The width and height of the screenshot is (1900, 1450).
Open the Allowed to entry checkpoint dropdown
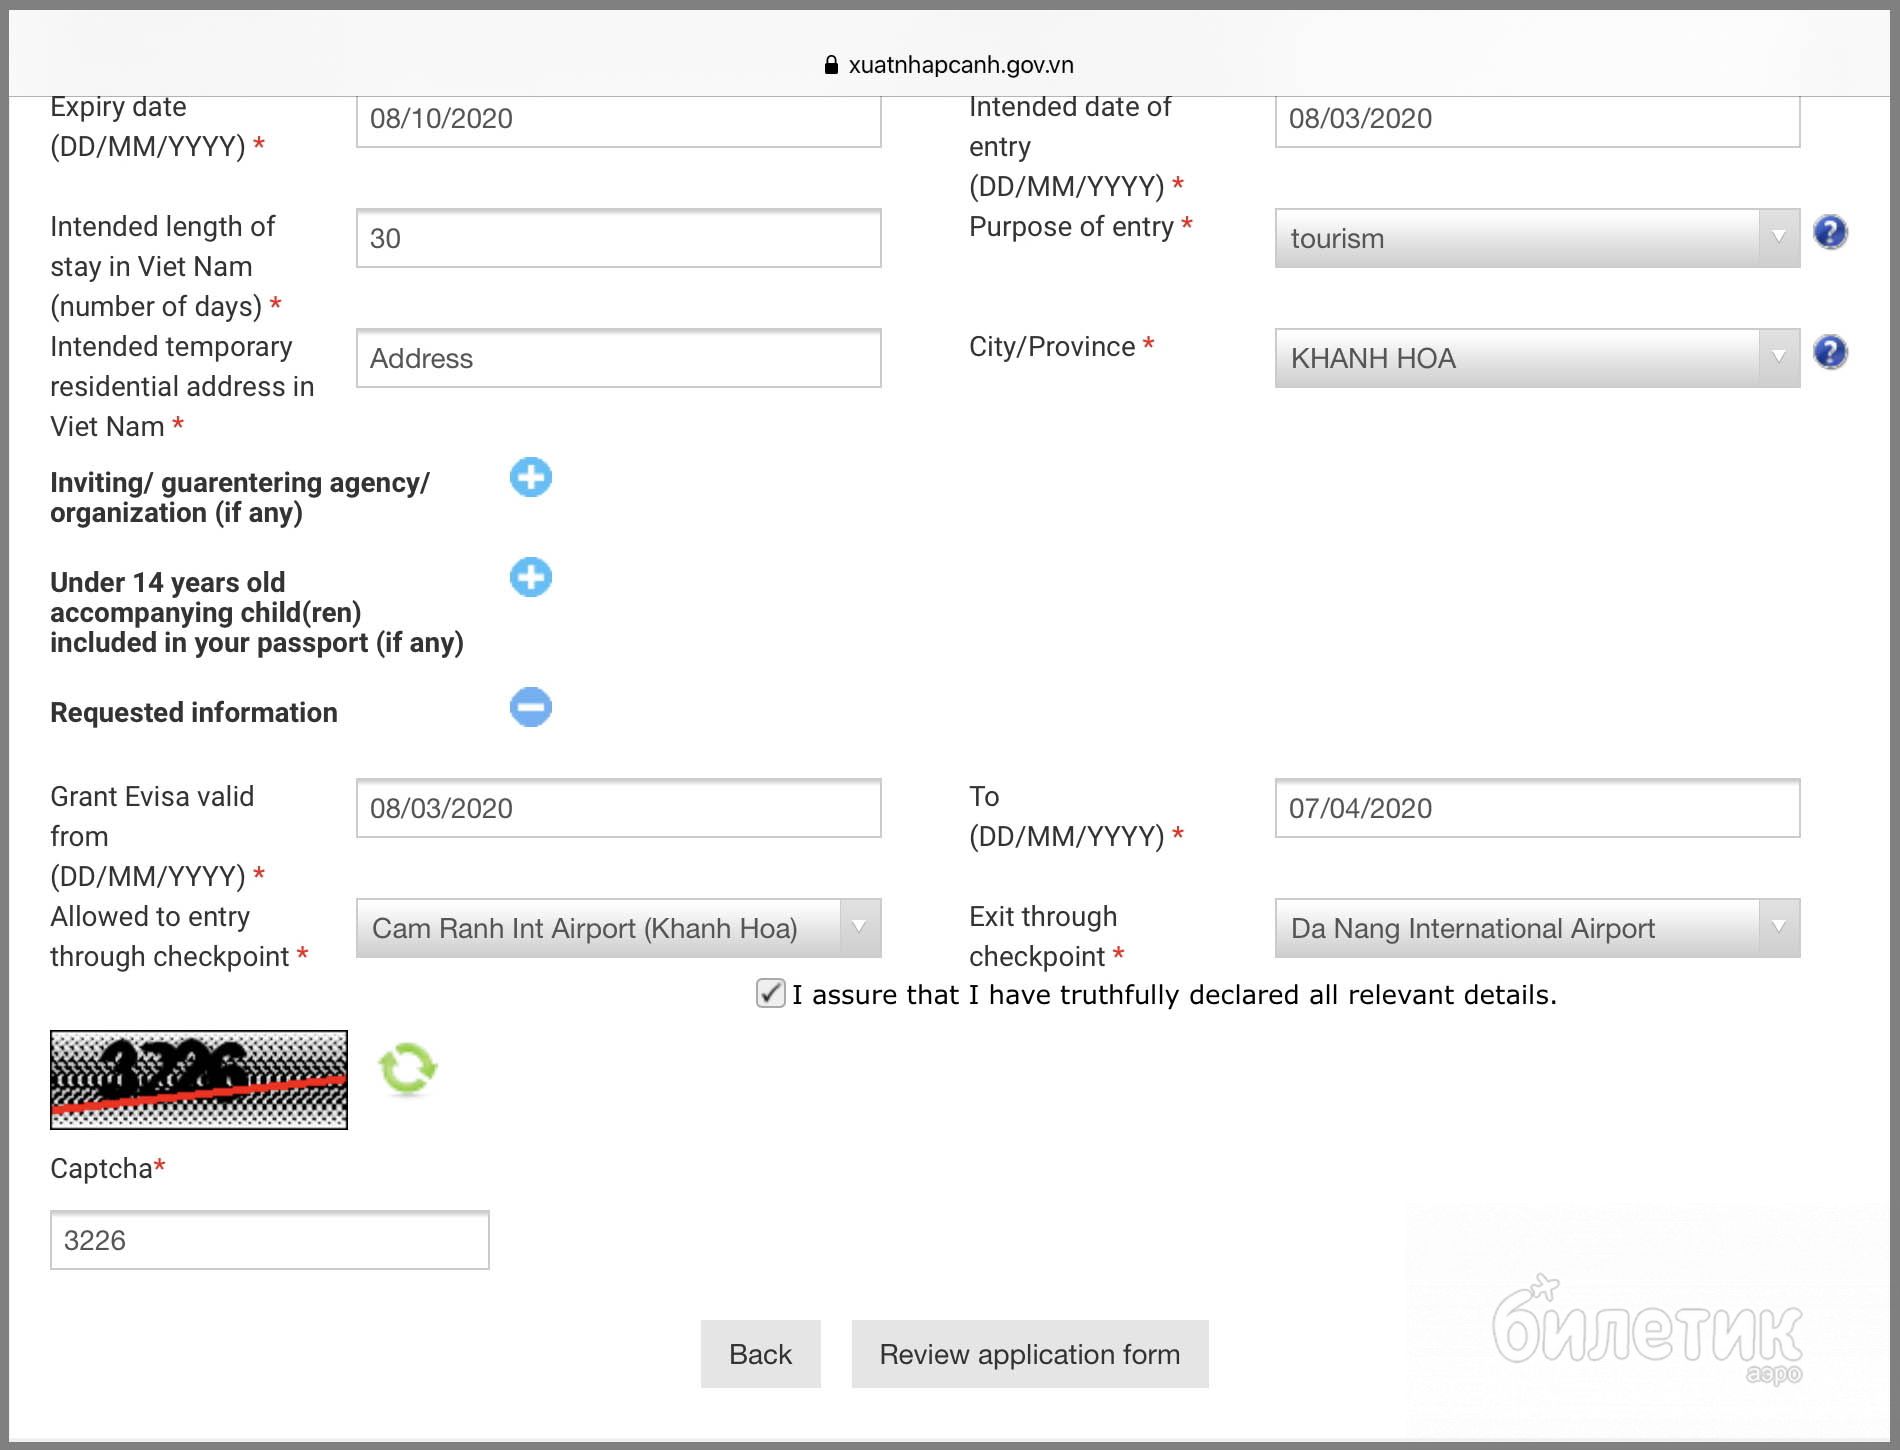click(618, 928)
